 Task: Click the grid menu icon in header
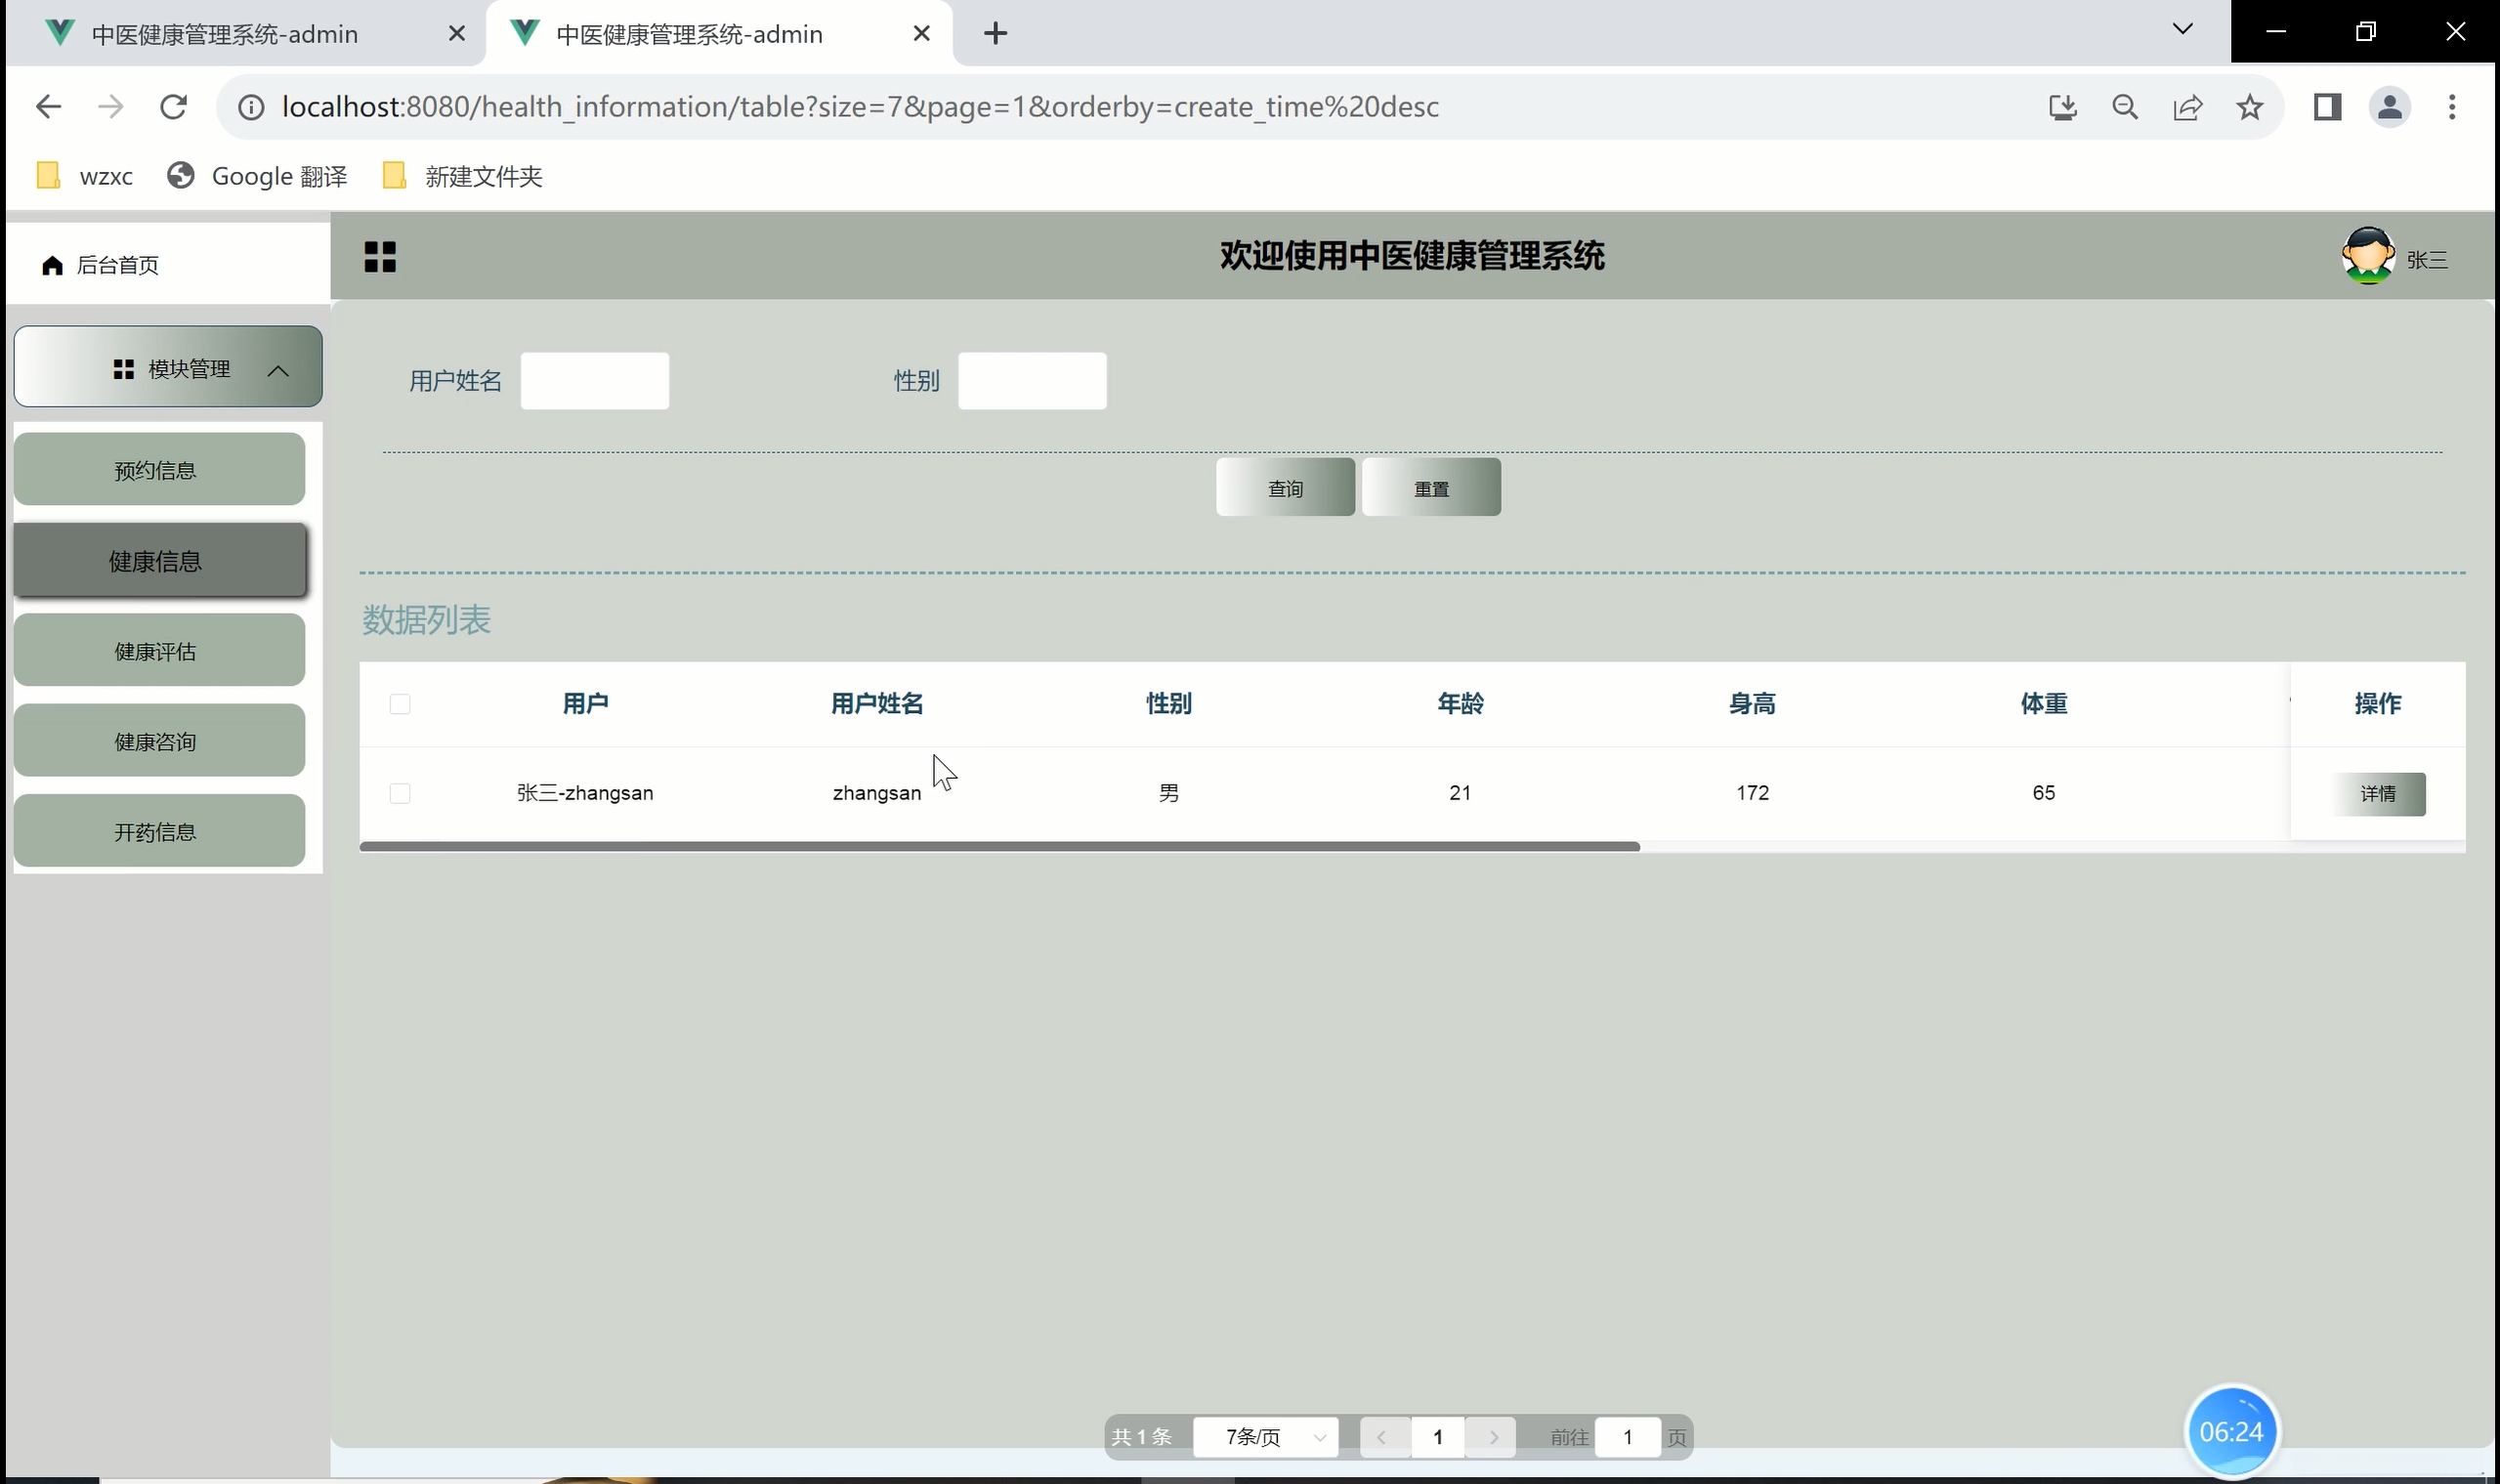point(380,257)
